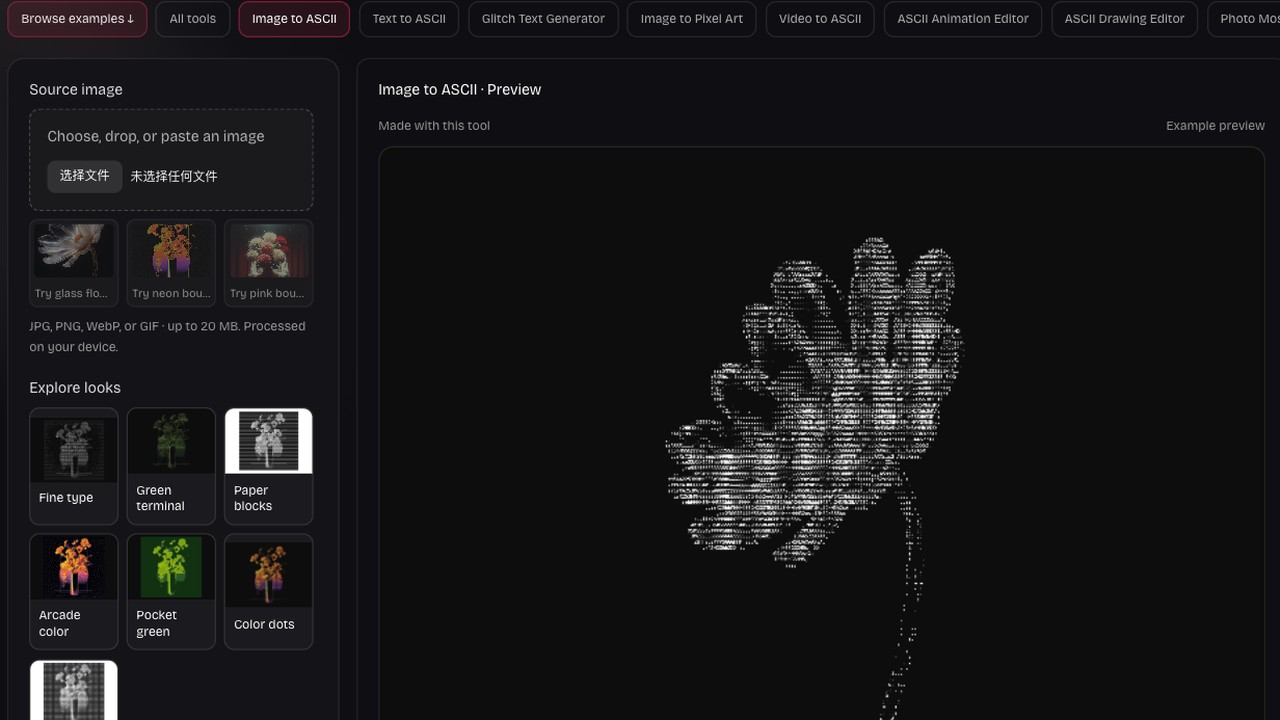Screen dimensions: 1280x720
Task: Switch to Text to ASCII tool
Action: click(409, 19)
